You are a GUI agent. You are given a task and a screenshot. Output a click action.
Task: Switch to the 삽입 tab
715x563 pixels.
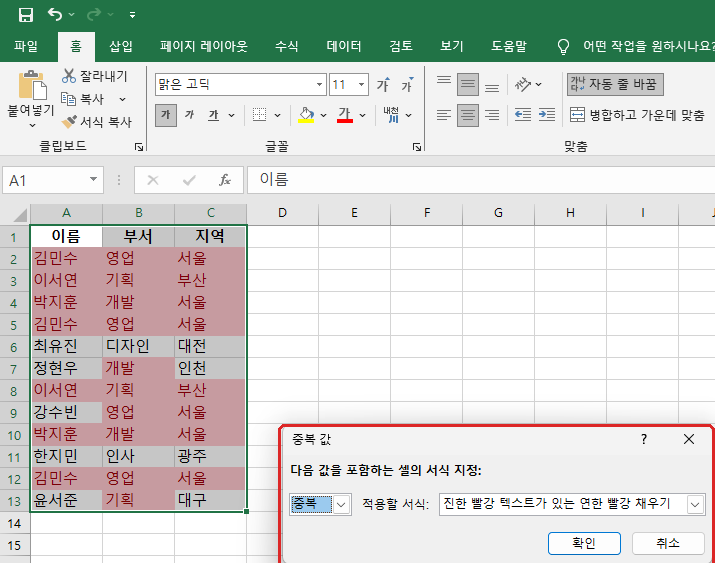point(121,46)
